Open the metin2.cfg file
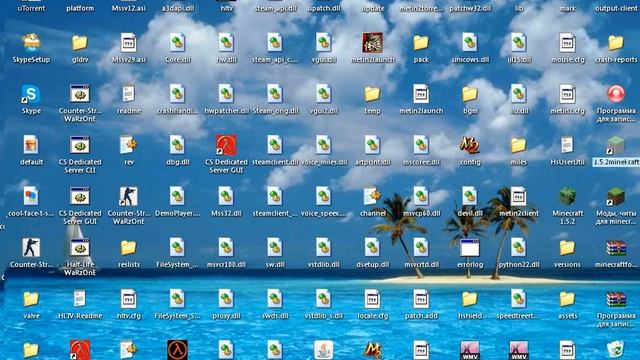Screen dimensions: 640x360 pos(567,94)
